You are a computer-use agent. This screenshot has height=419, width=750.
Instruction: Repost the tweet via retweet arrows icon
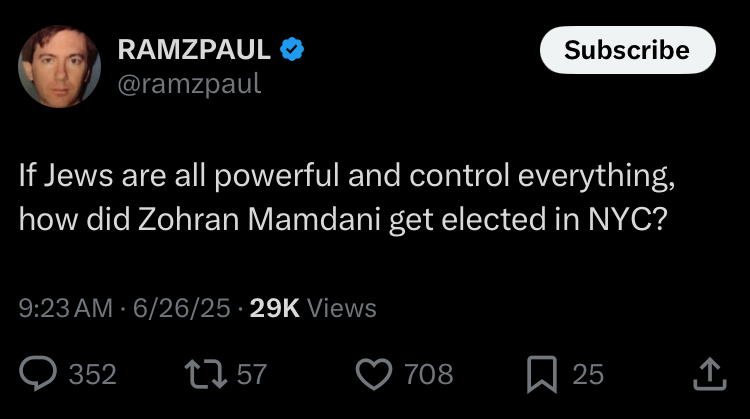point(206,374)
